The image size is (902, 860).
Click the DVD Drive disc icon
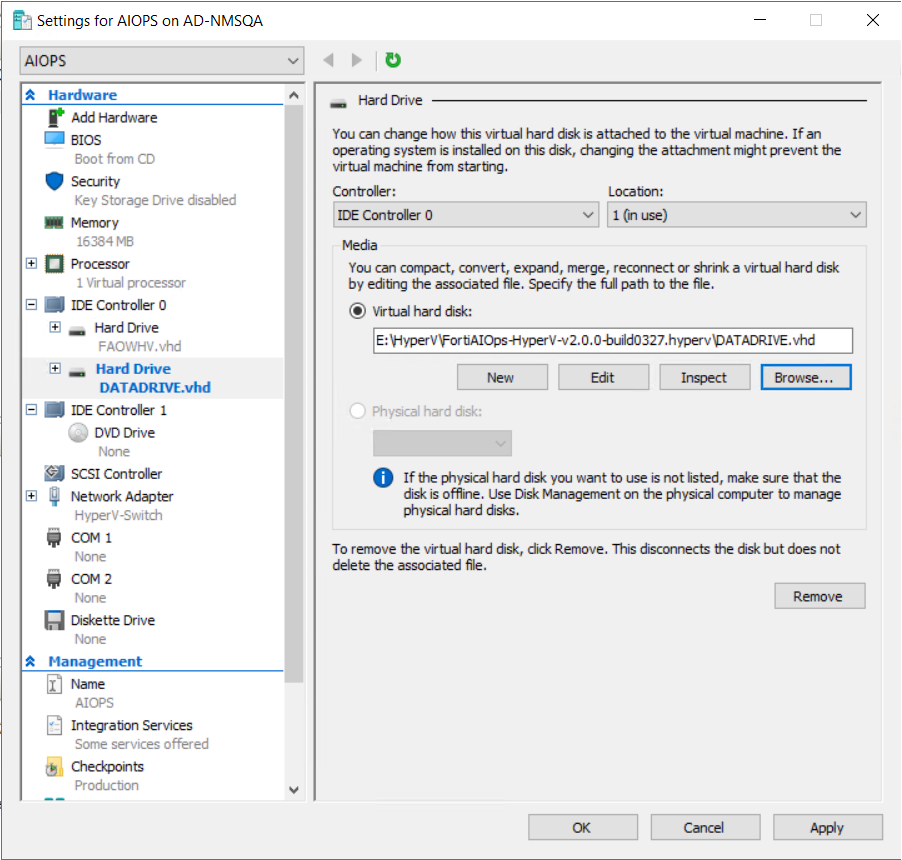point(78,433)
